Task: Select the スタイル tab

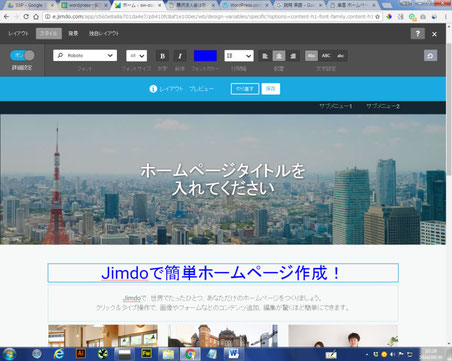Action: [x=49, y=33]
